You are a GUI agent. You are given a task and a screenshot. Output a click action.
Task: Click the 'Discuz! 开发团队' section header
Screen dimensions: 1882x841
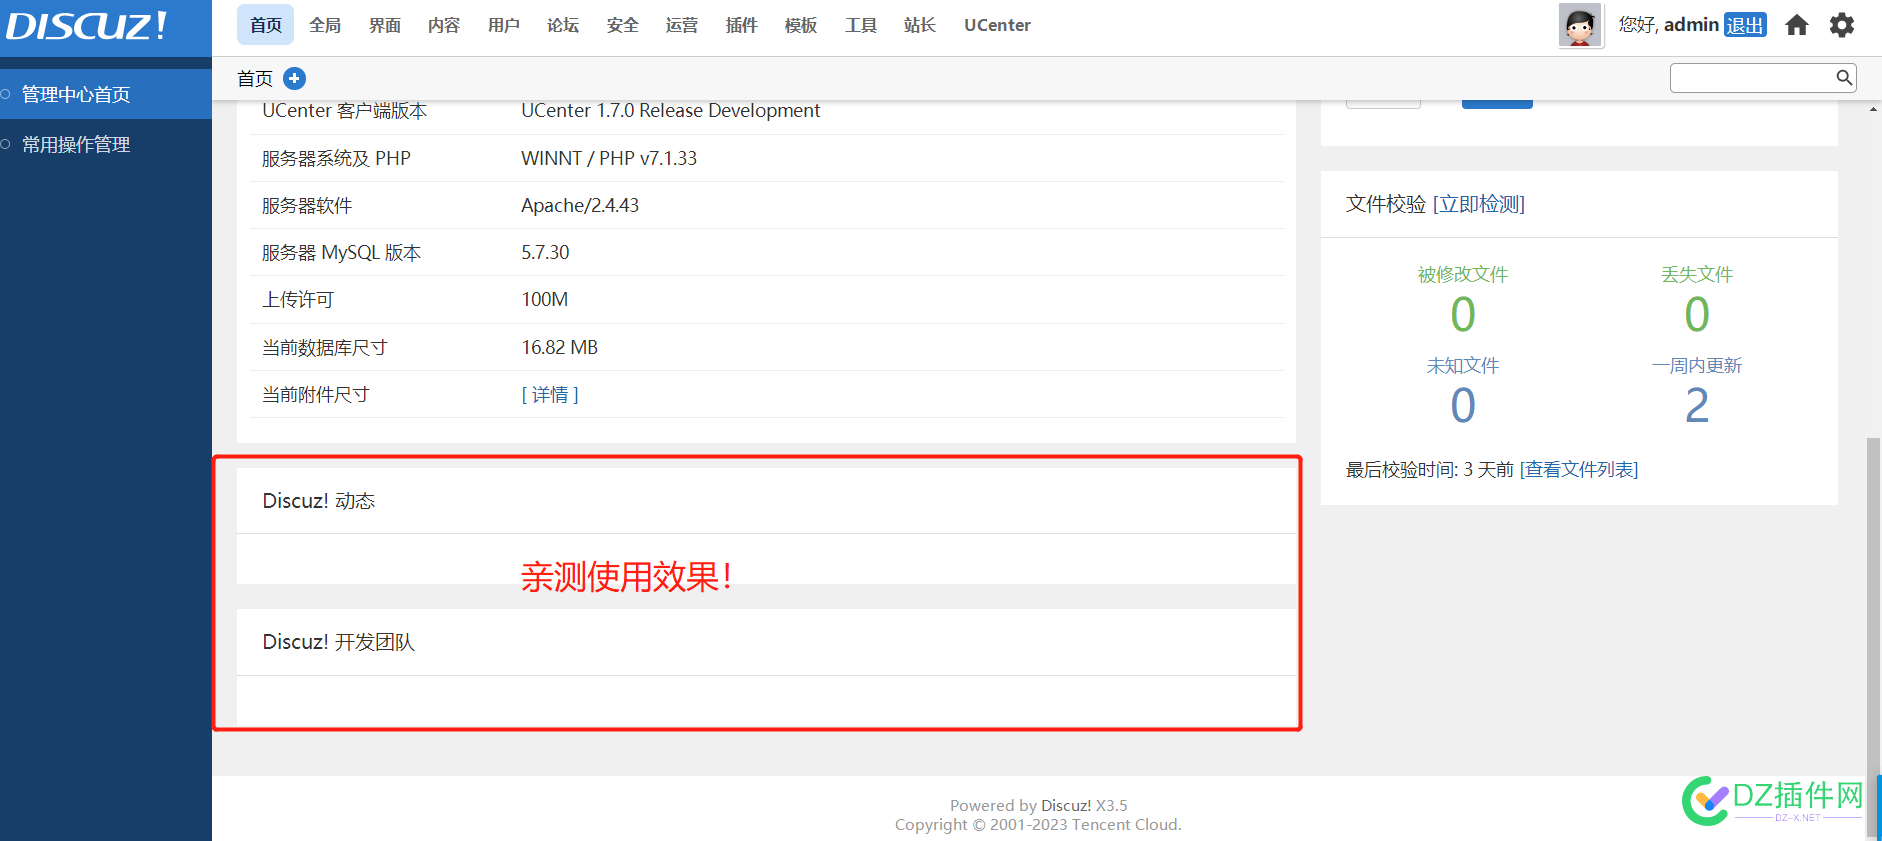338,642
